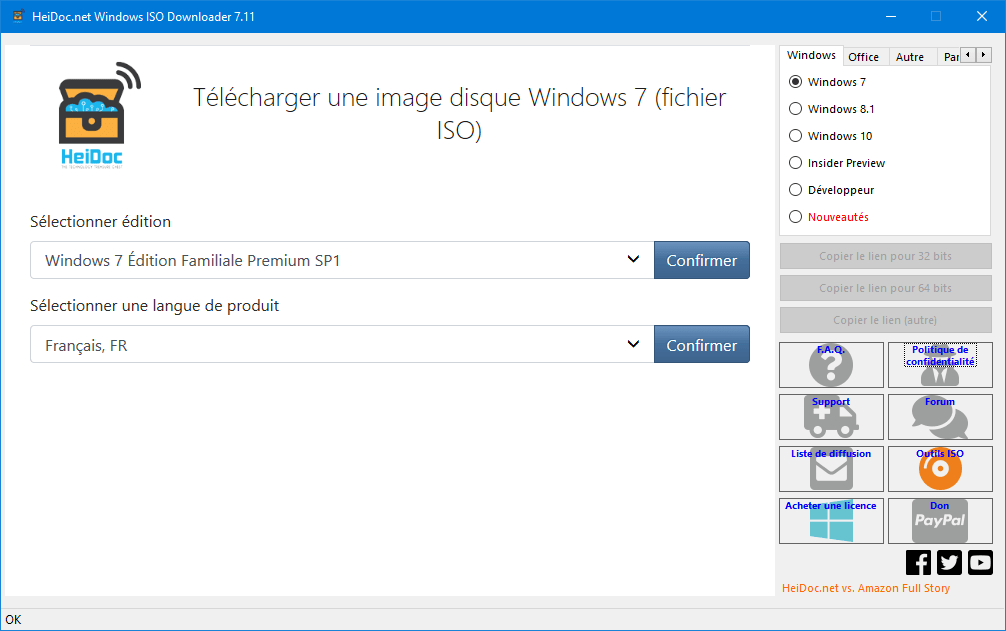Image resolution: width=1006 pixels, height=631 pixels.
Task: Expand the langue de produit dropdown
Action: click(342, 344)
